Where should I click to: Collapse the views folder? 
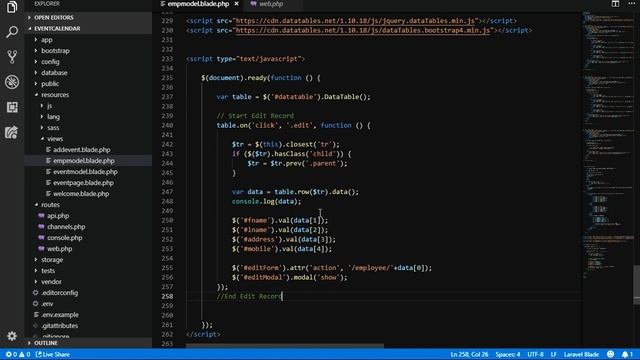pyautogui.click(x=55, y=139)
